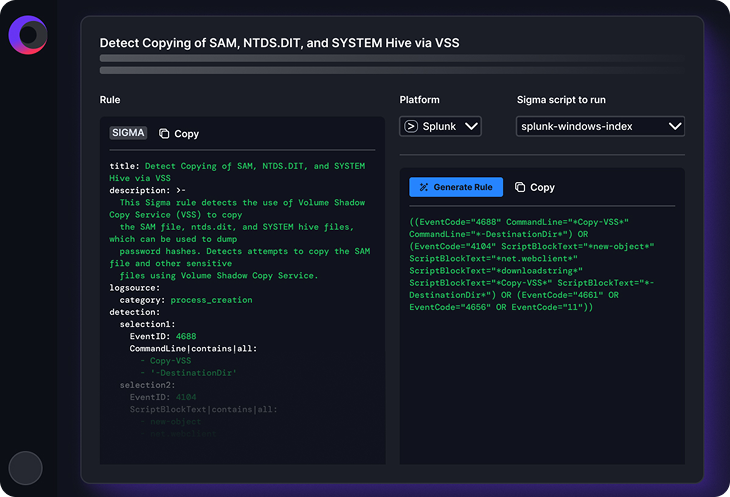Click the EventID 4104 value
This screenshot has width=730, height=497.
pos(186,397)
